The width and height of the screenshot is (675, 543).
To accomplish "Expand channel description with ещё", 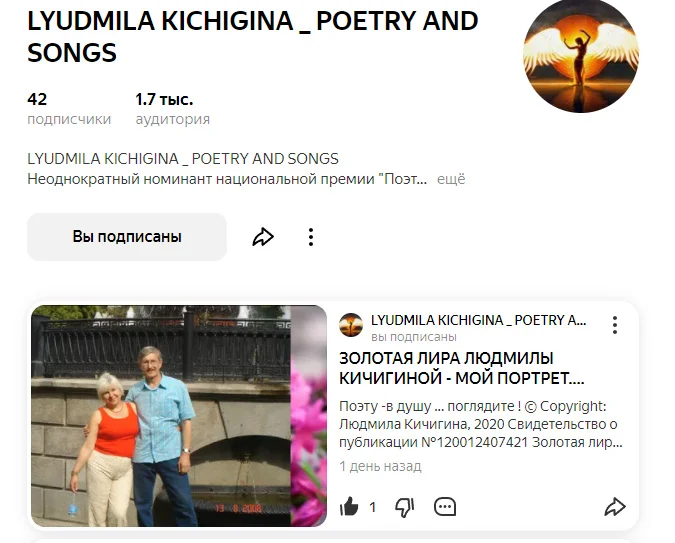I will (x=451, y=179).
